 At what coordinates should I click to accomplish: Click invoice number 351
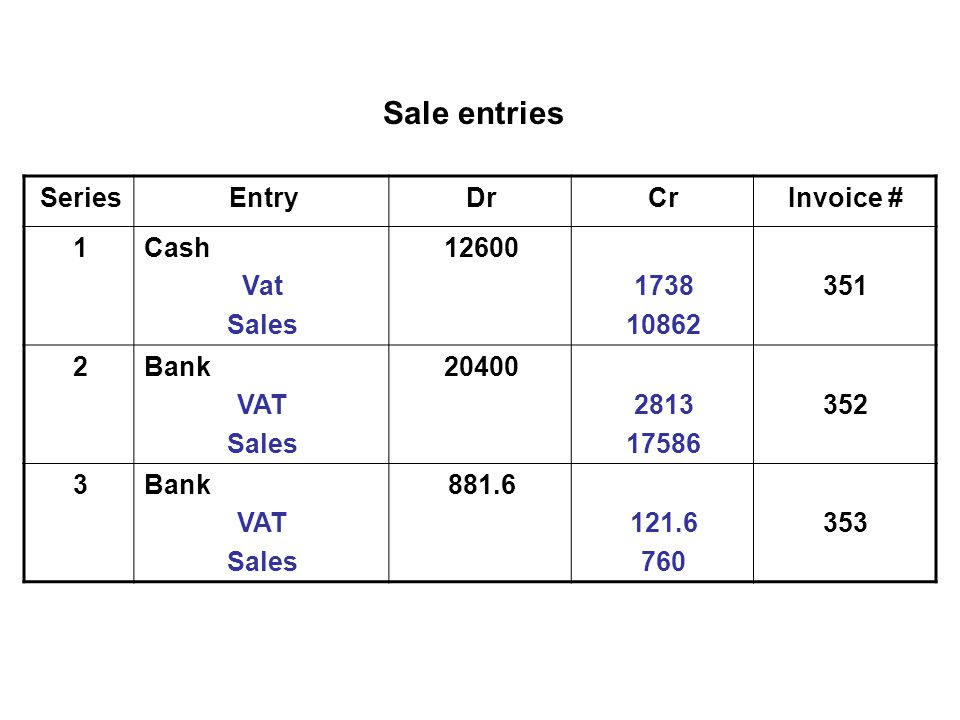coord(845,286)
